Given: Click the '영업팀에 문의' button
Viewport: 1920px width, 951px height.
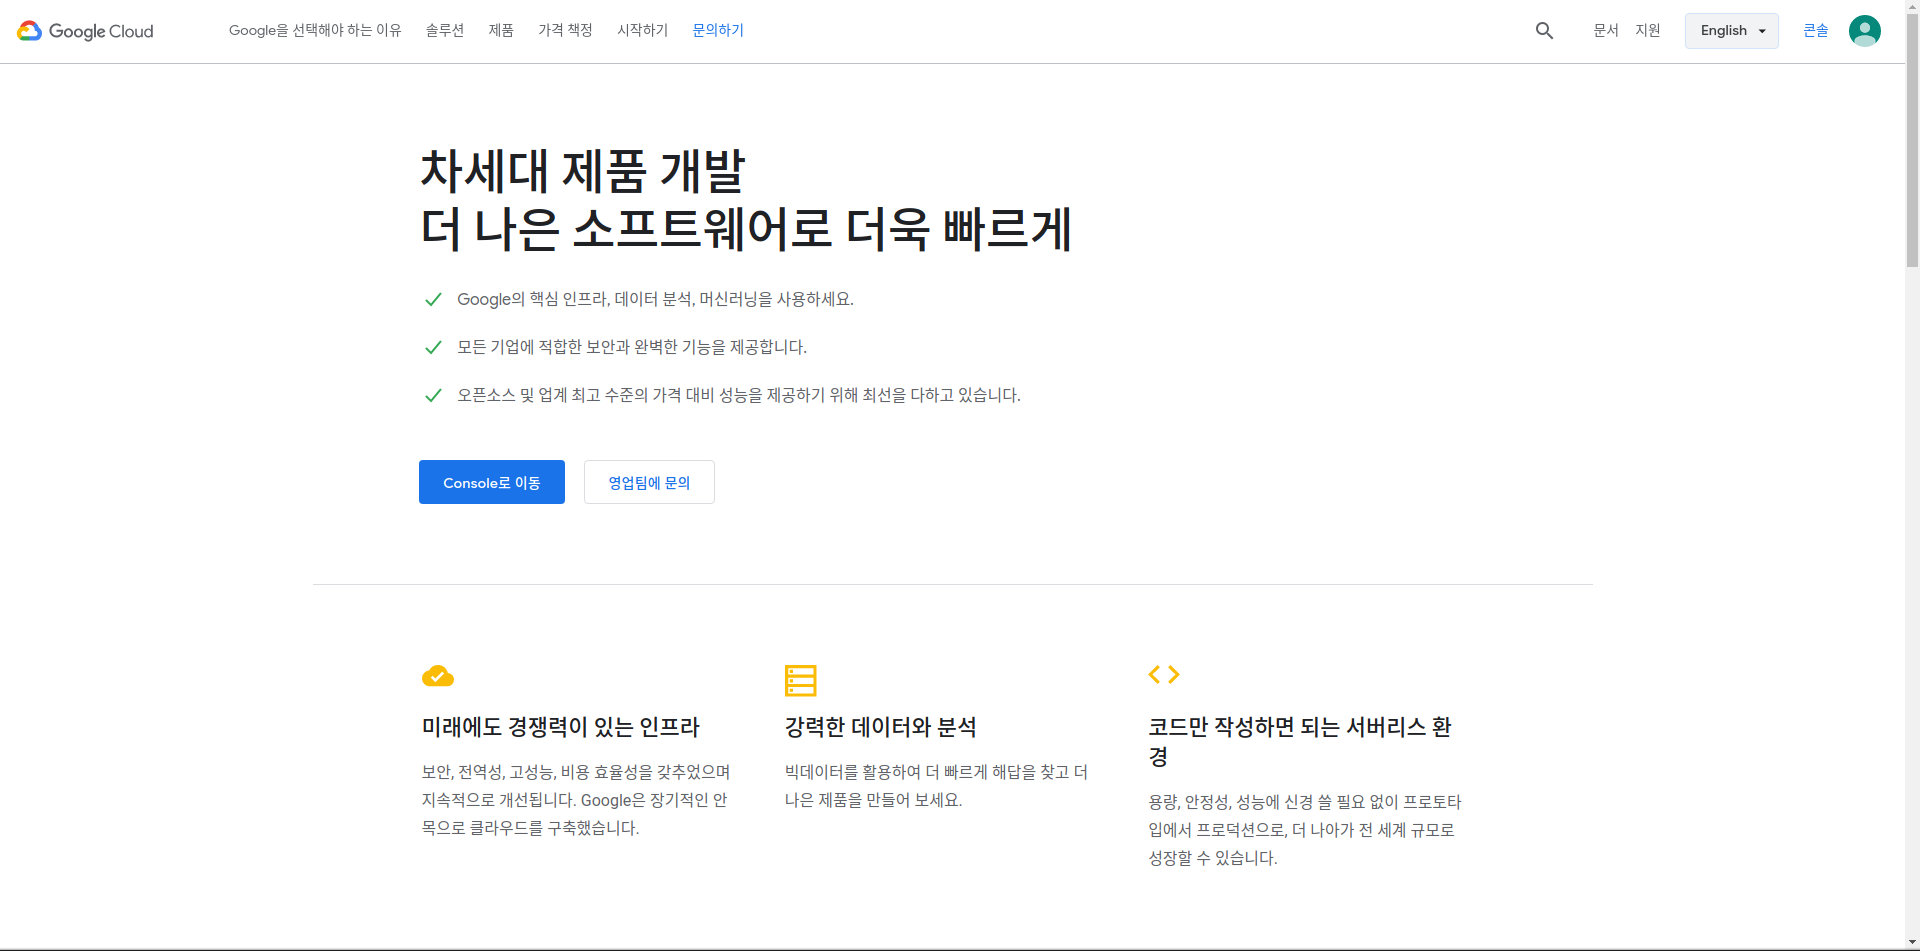Looking at the screenshot, I should pyautogui.click(x=649, y=482).
